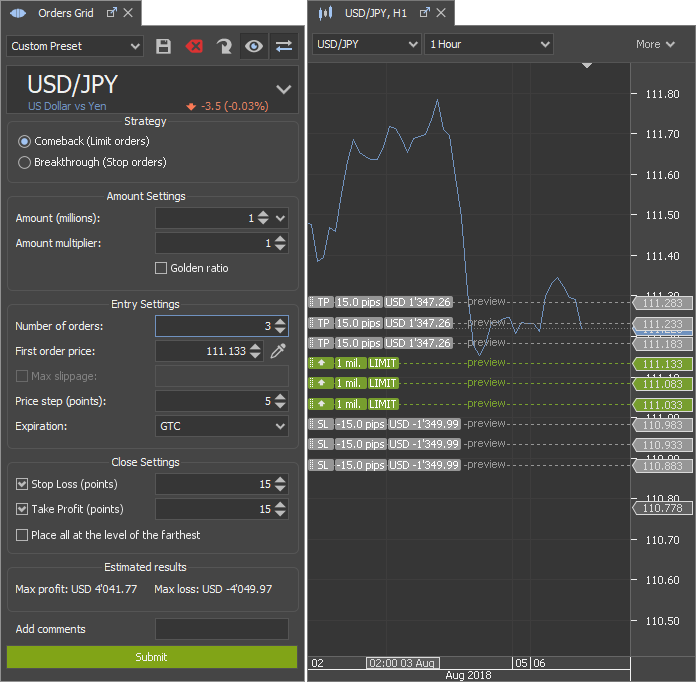Open the Custom Preset dropdown
Screen dimensions: 696x682
(x=75, y=46)
